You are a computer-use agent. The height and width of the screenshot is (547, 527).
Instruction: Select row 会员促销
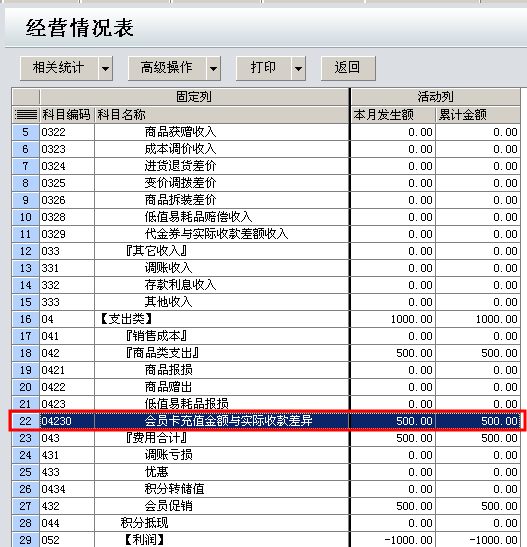coord(266,506)
